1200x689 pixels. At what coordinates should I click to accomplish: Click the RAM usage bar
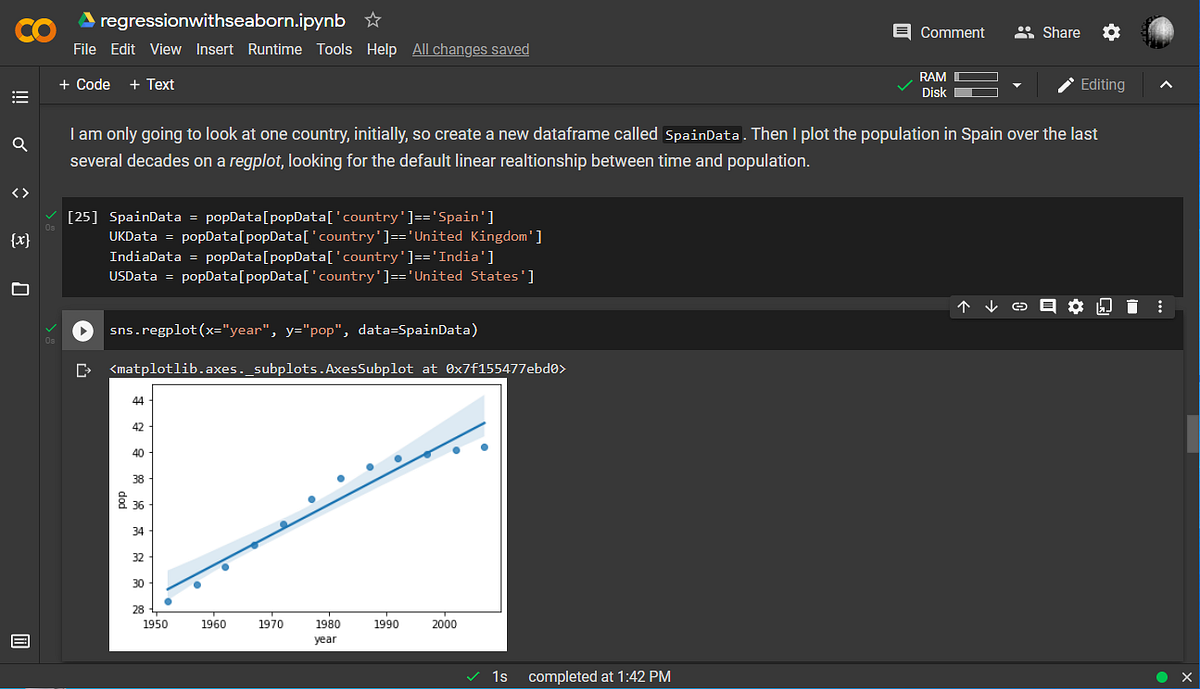(975, 76)
